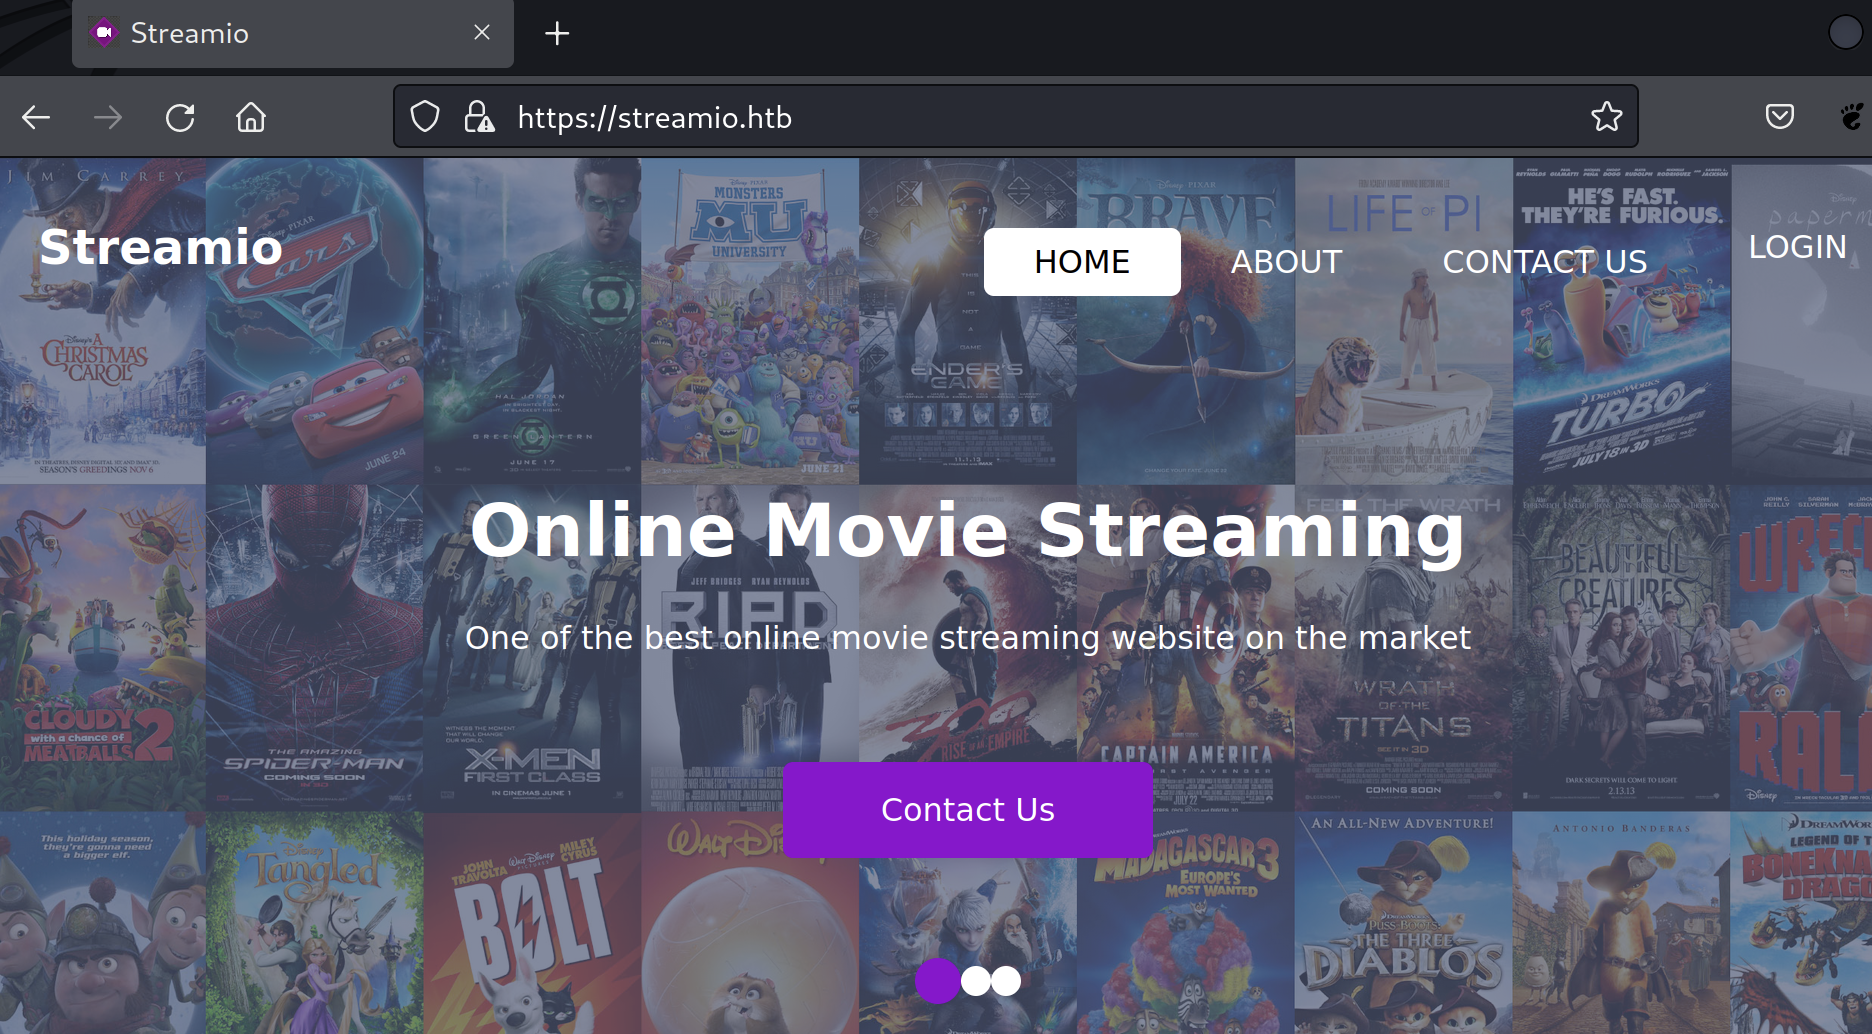Bookmark this page with the star
Viewport: 1872px width, 1034px height.
click(x=1606, y=117)
